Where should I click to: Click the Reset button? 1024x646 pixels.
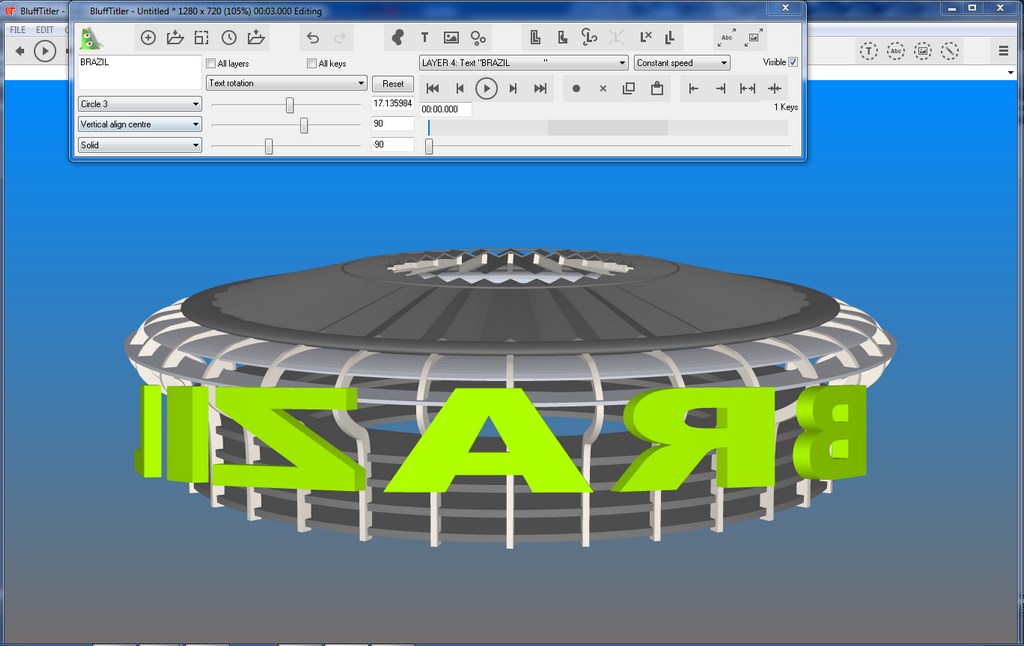pyautogui.click(x=392, y=84)
